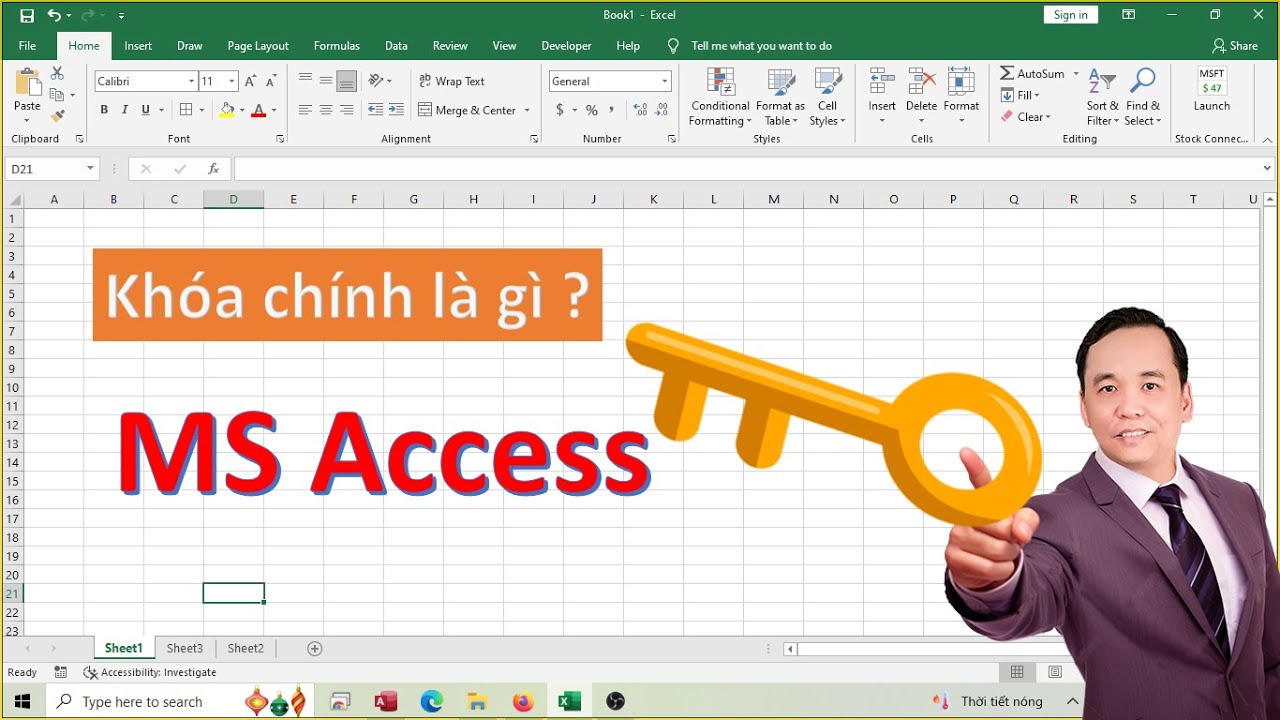
Task: Click Accounting Number Format dollar icon
Action: 560,110
